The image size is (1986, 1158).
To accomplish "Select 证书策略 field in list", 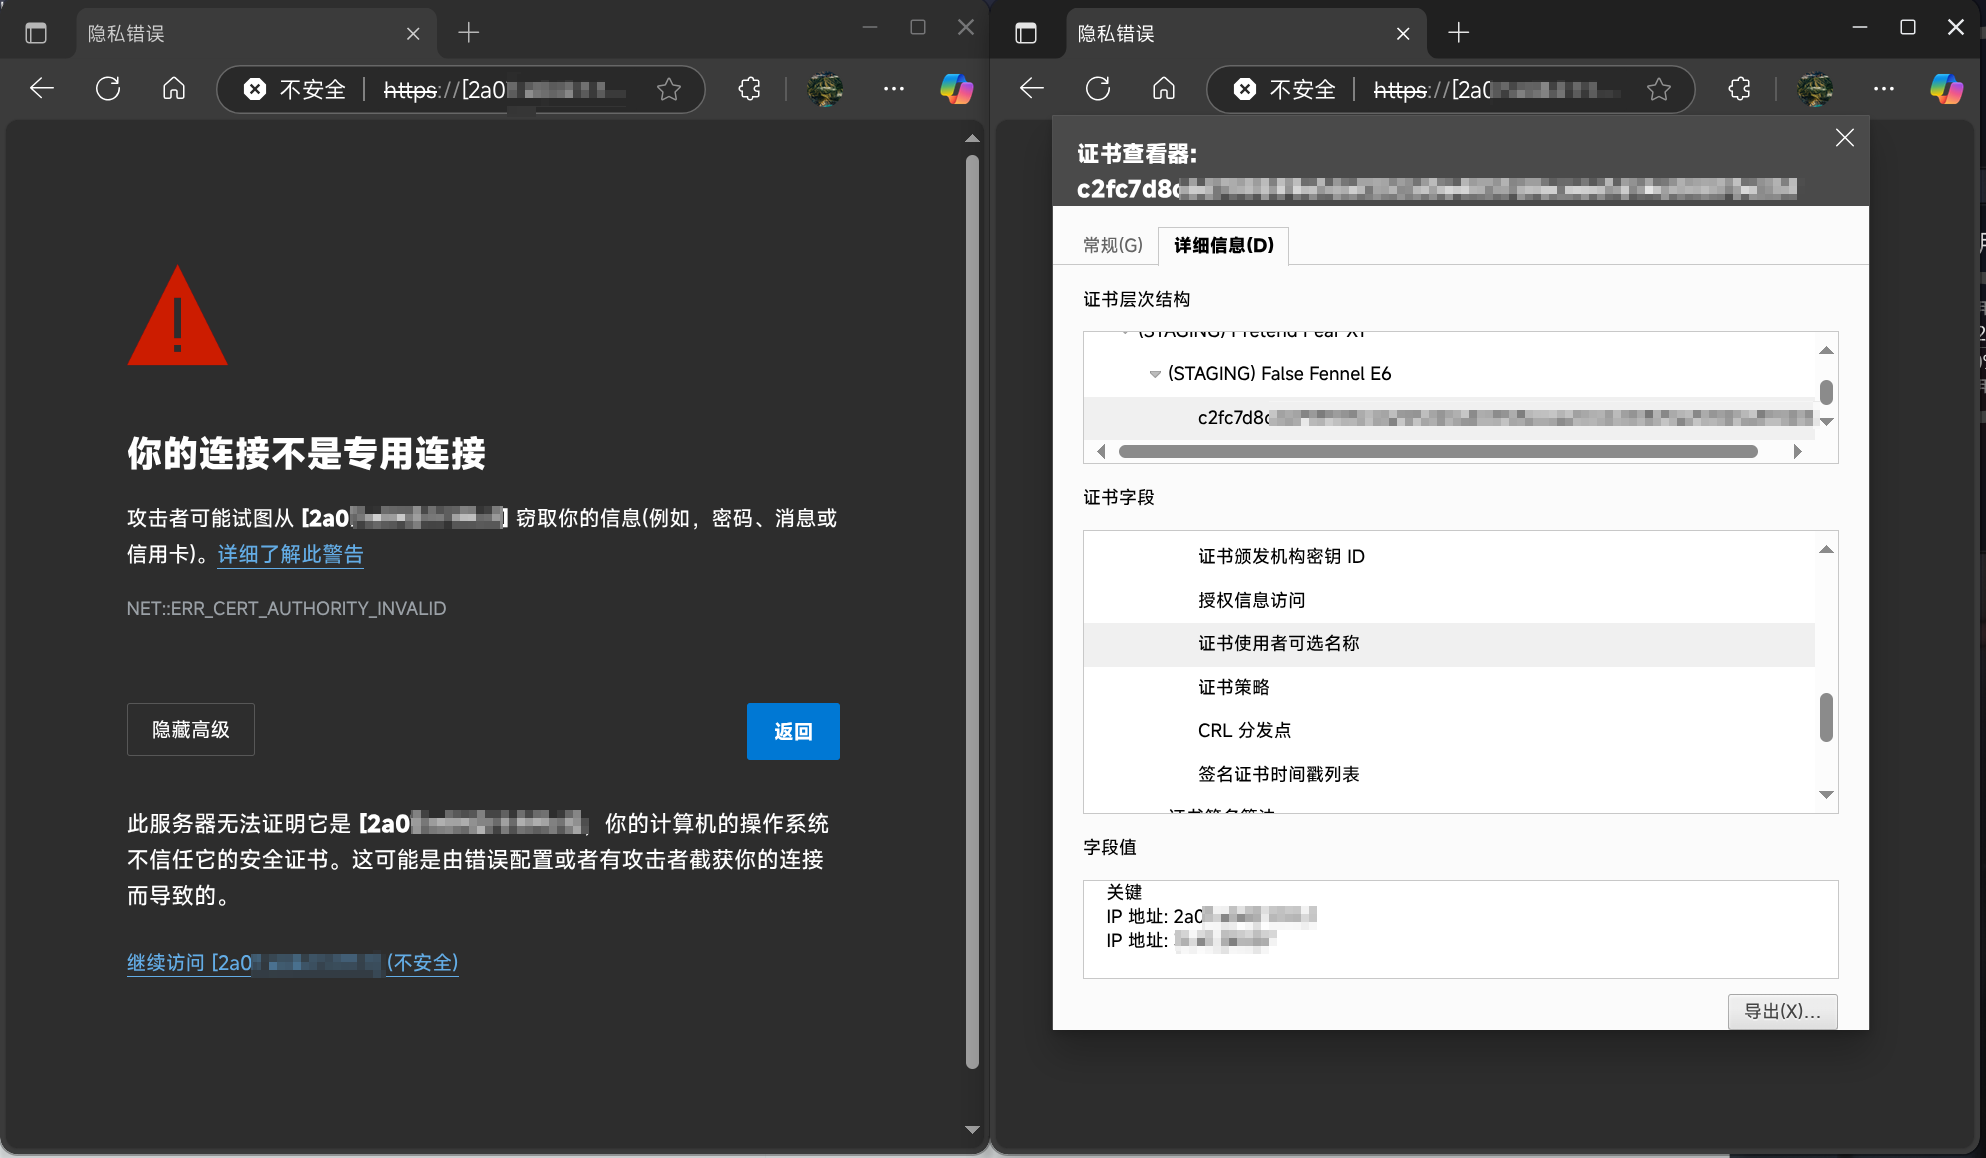I will click(x=1234, y=687).
